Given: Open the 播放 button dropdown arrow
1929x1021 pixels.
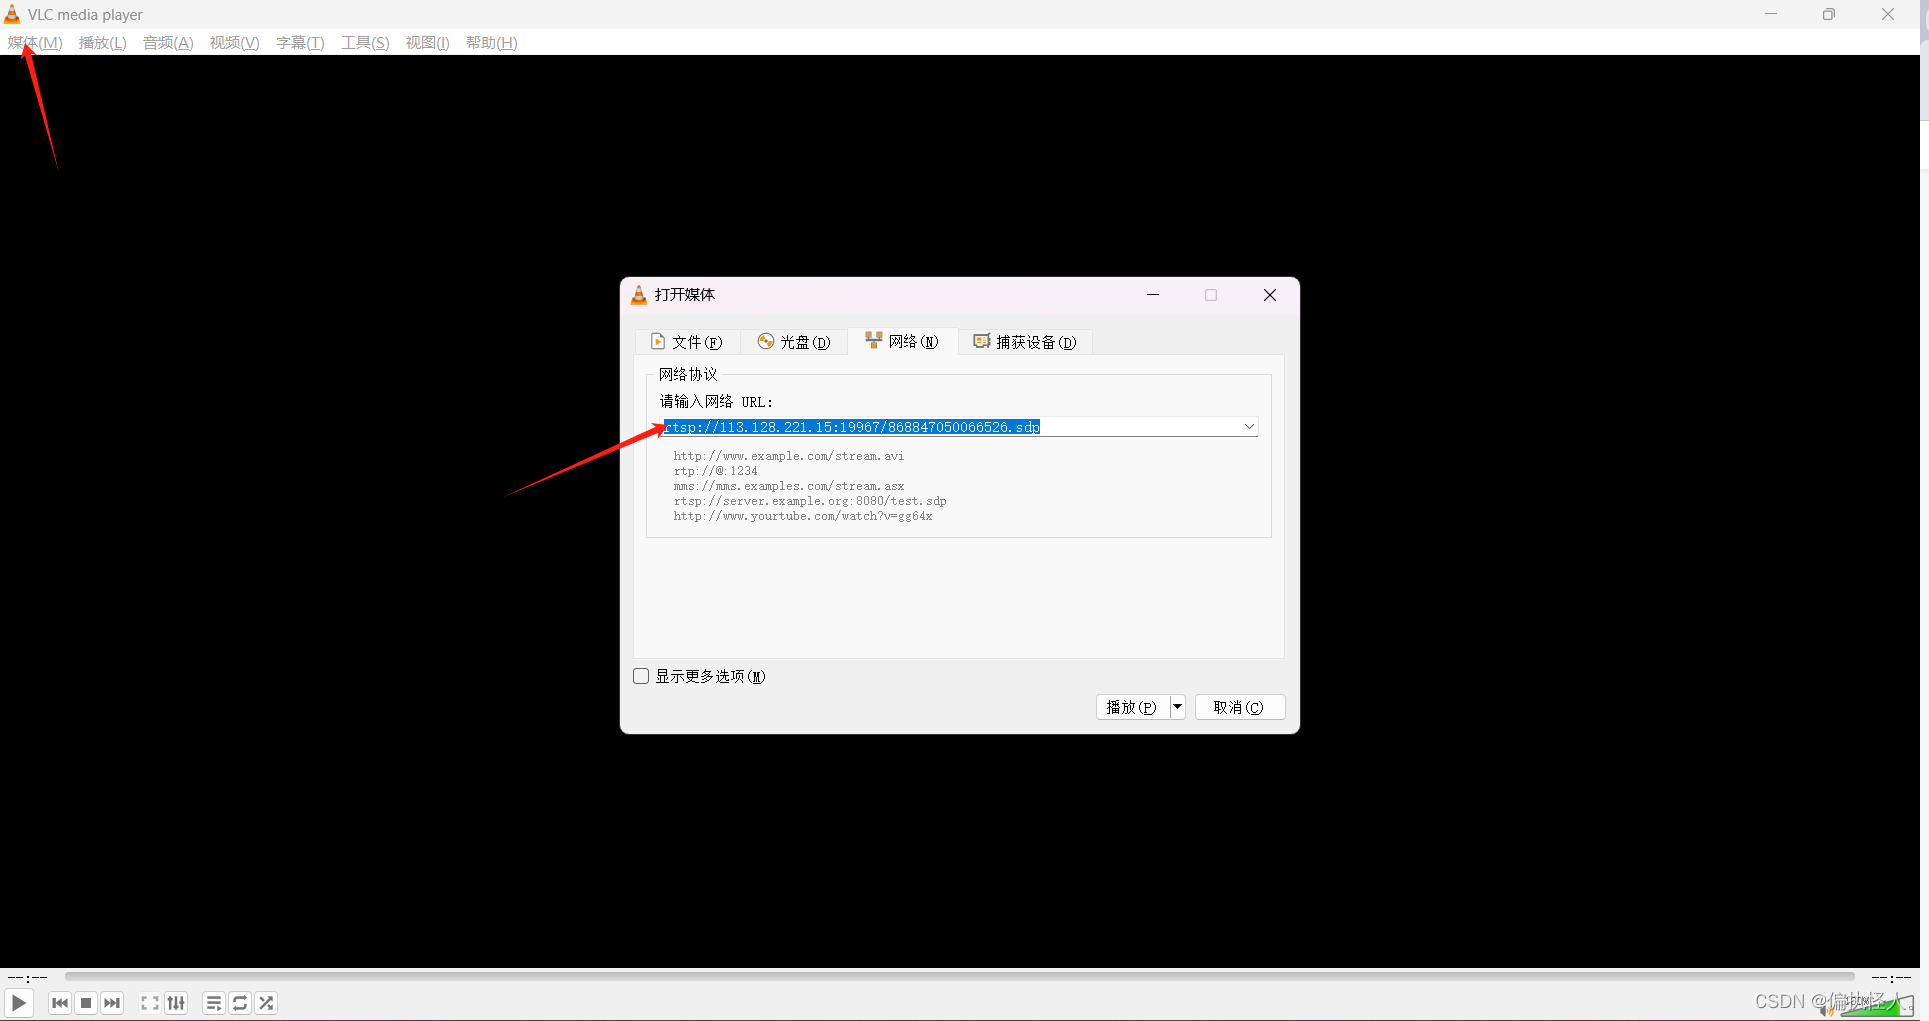Looking at the screenshot, I should 1176,707.
